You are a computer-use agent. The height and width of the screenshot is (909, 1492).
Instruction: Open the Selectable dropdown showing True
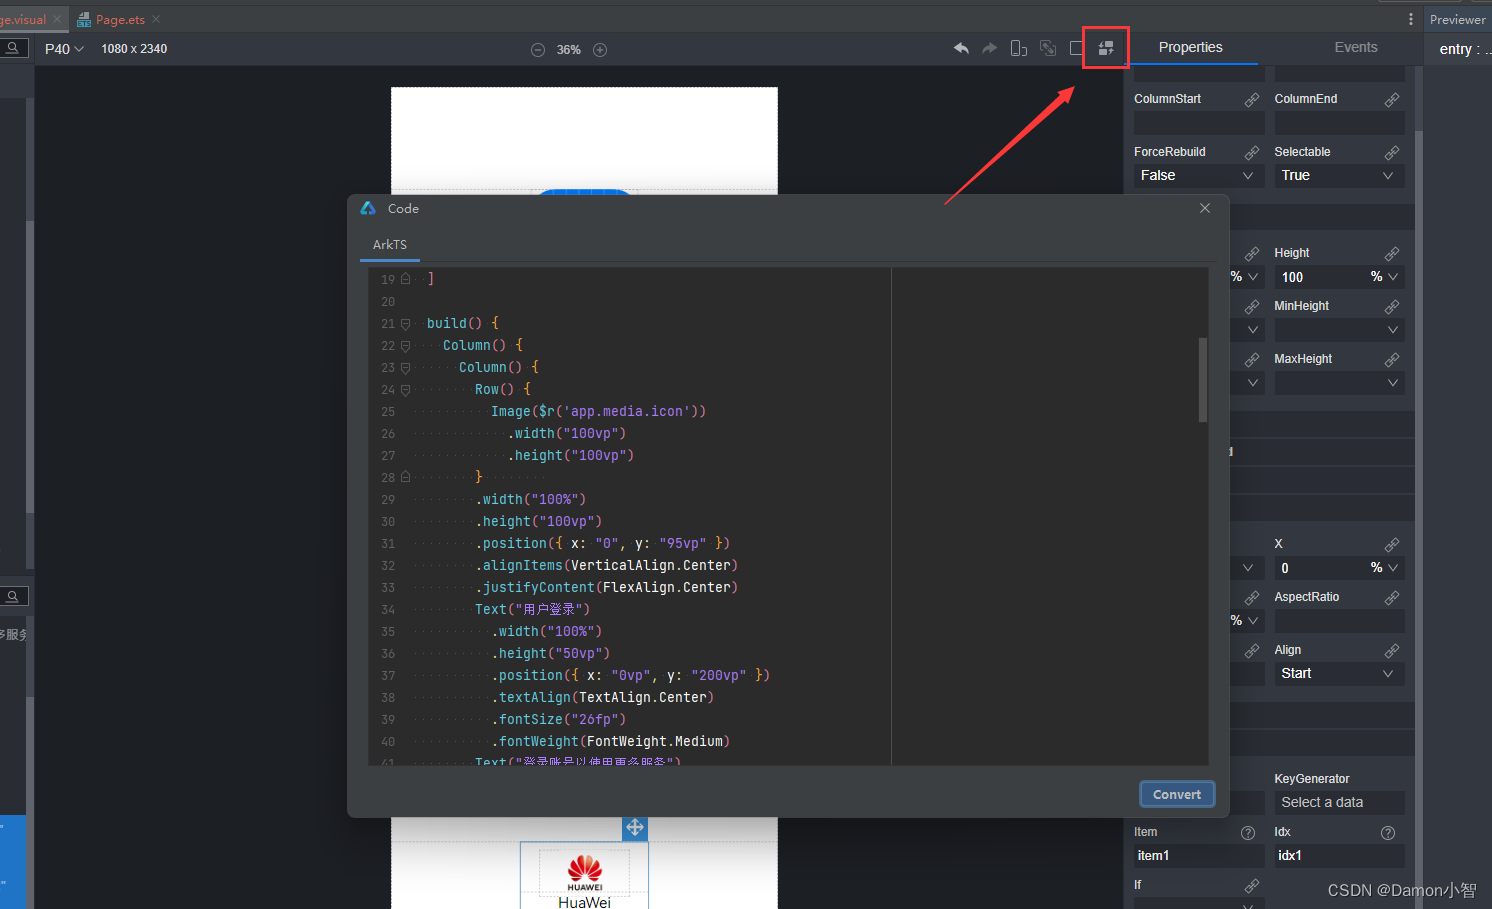1339,176
